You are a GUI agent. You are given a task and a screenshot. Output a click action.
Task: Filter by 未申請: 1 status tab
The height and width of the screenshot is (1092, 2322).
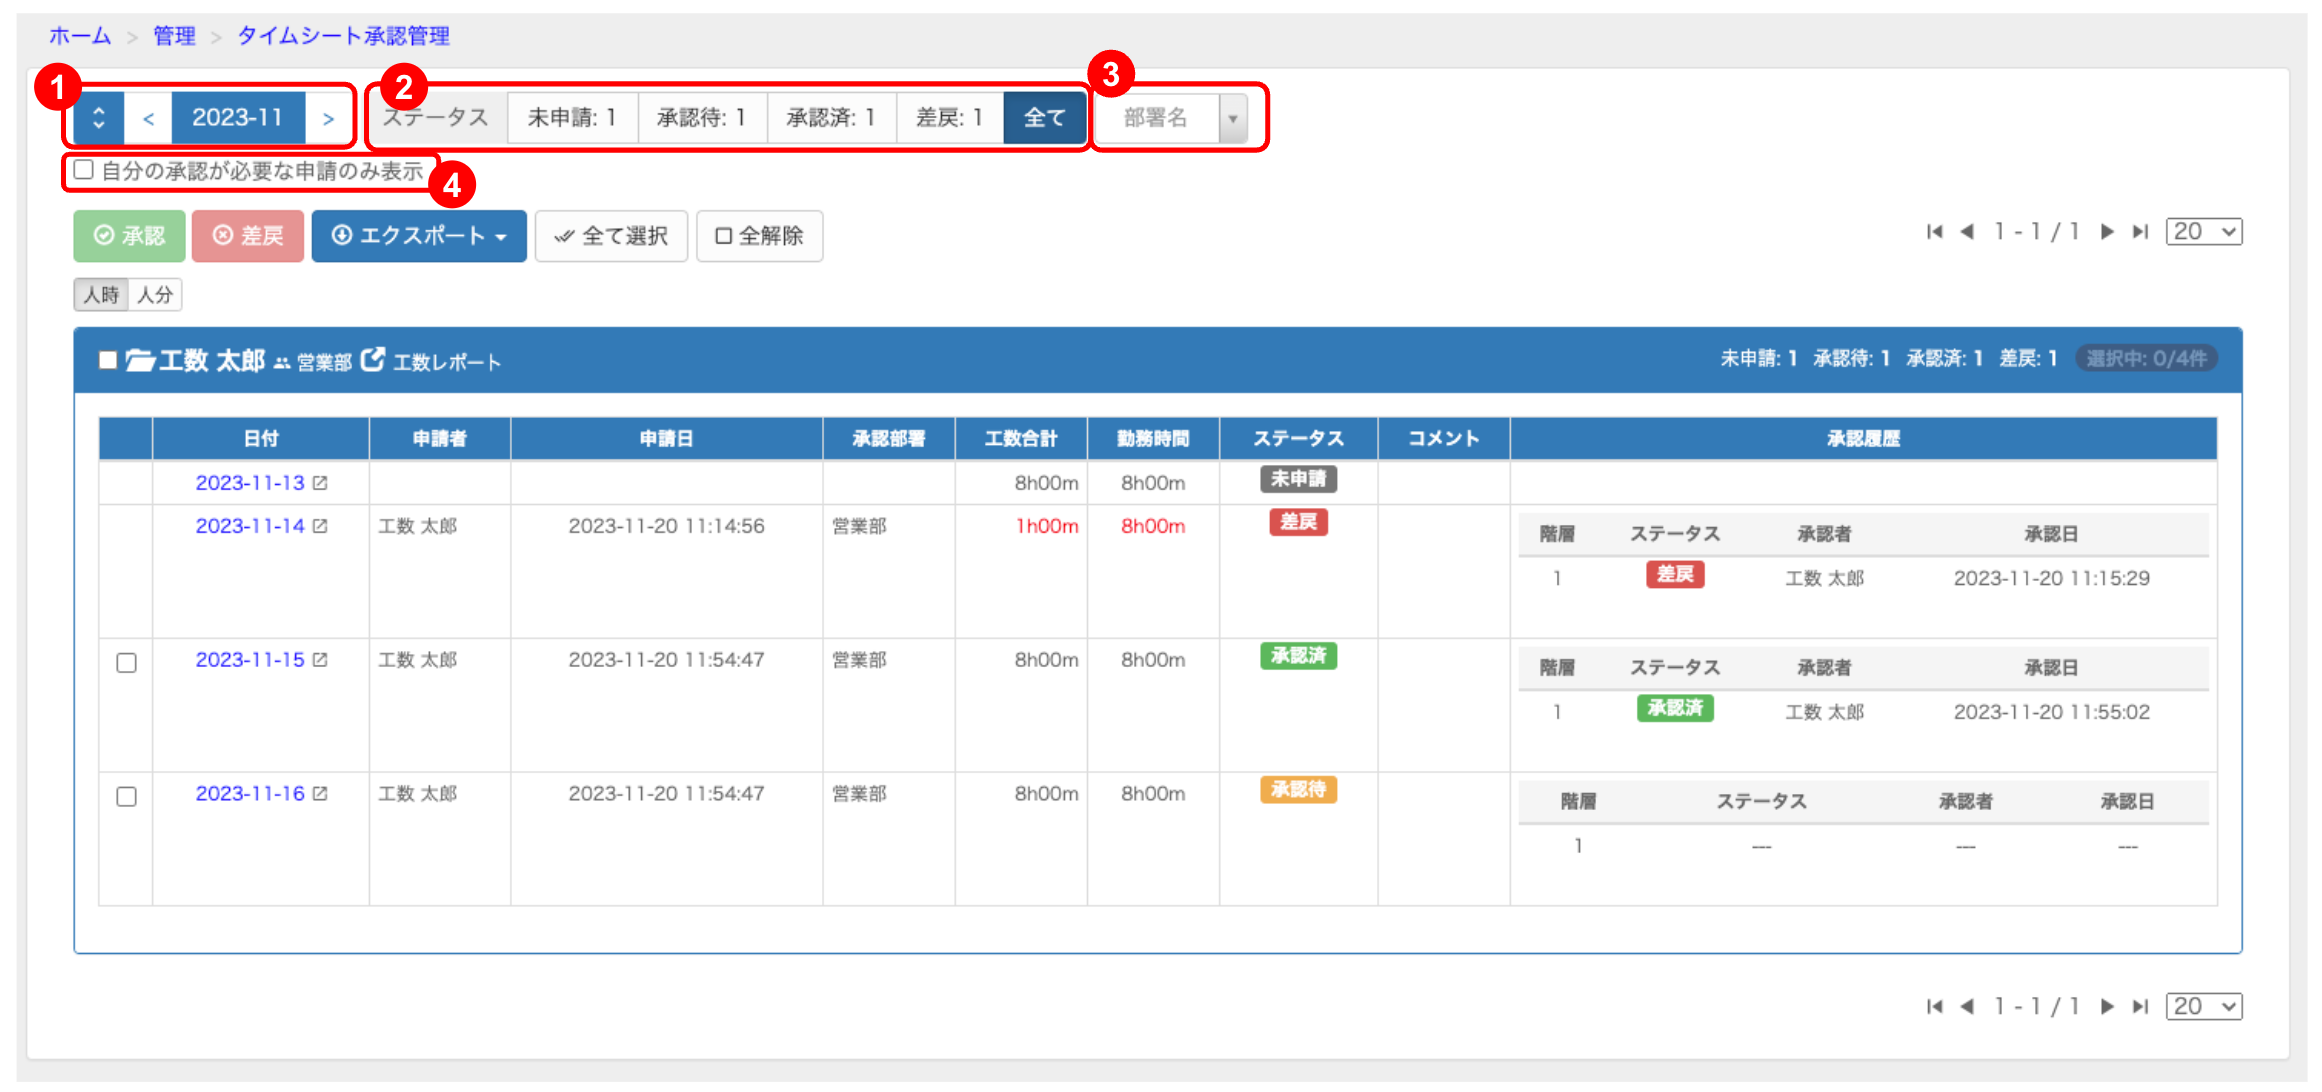pyautogui.click(x=572, y=118)
